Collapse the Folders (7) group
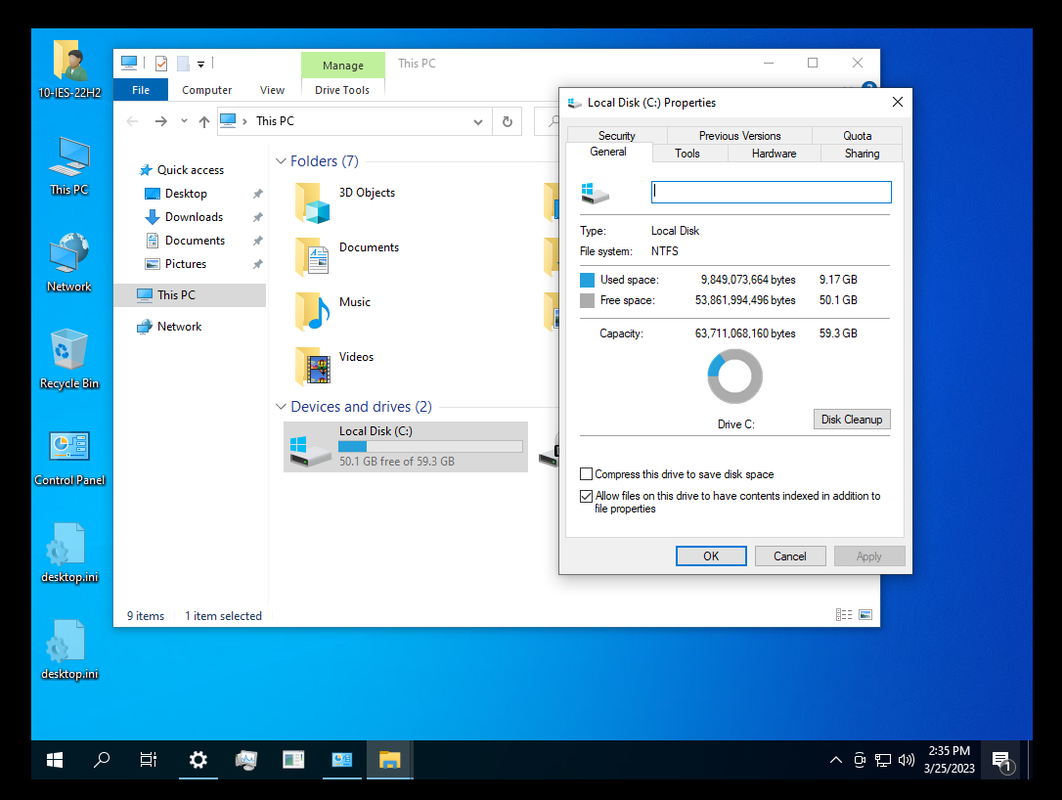 281,161
